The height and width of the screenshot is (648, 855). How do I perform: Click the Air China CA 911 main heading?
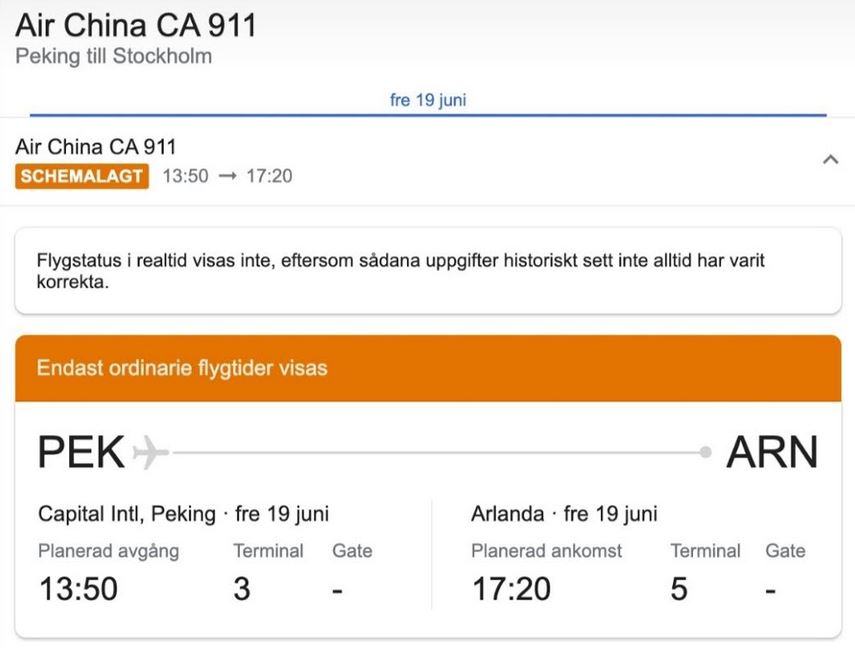coord(136,25)
